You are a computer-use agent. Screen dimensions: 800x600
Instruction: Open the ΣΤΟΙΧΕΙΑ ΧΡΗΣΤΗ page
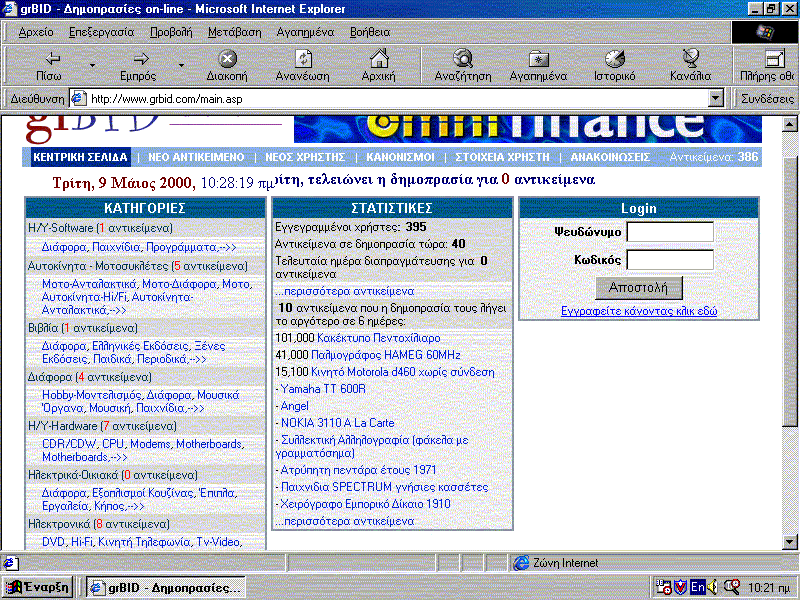[x=502, y=157]
